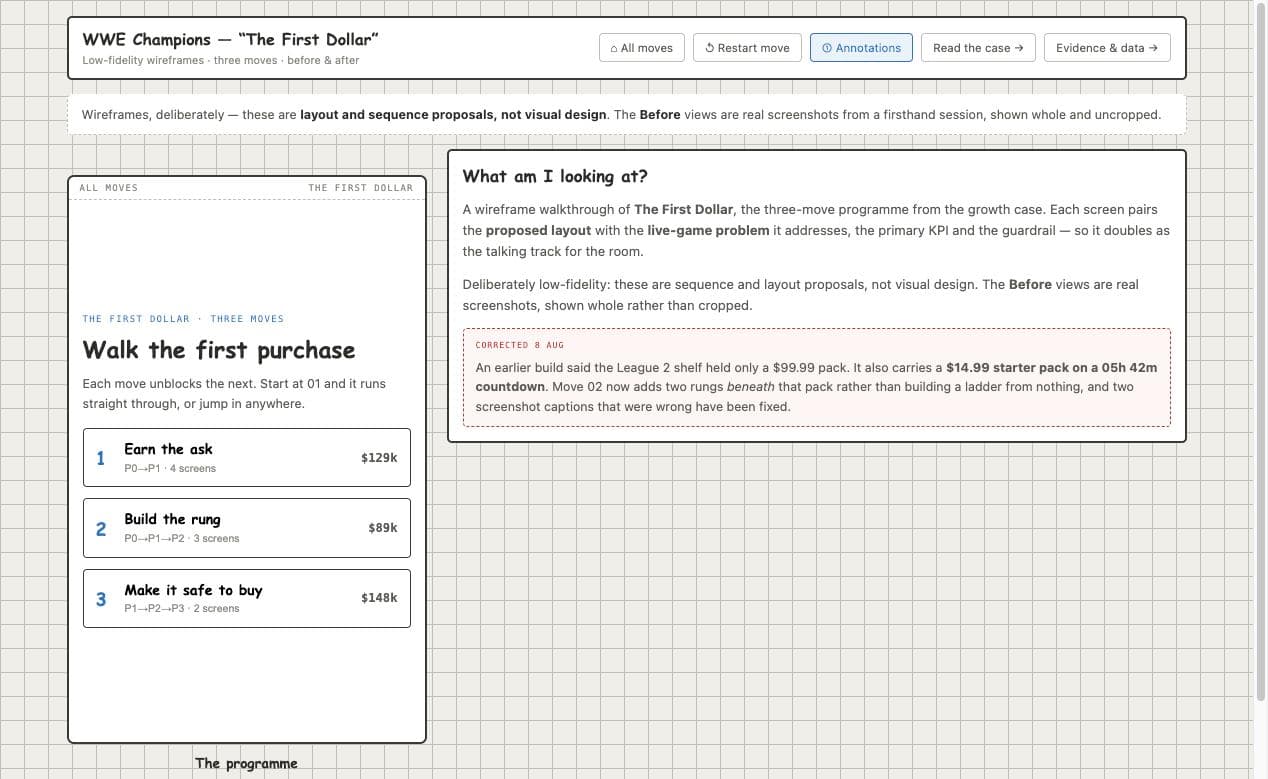The width and height of the screenshot is (1268, 779).
Task: Open the Read the case link
Action: [978, 48]
